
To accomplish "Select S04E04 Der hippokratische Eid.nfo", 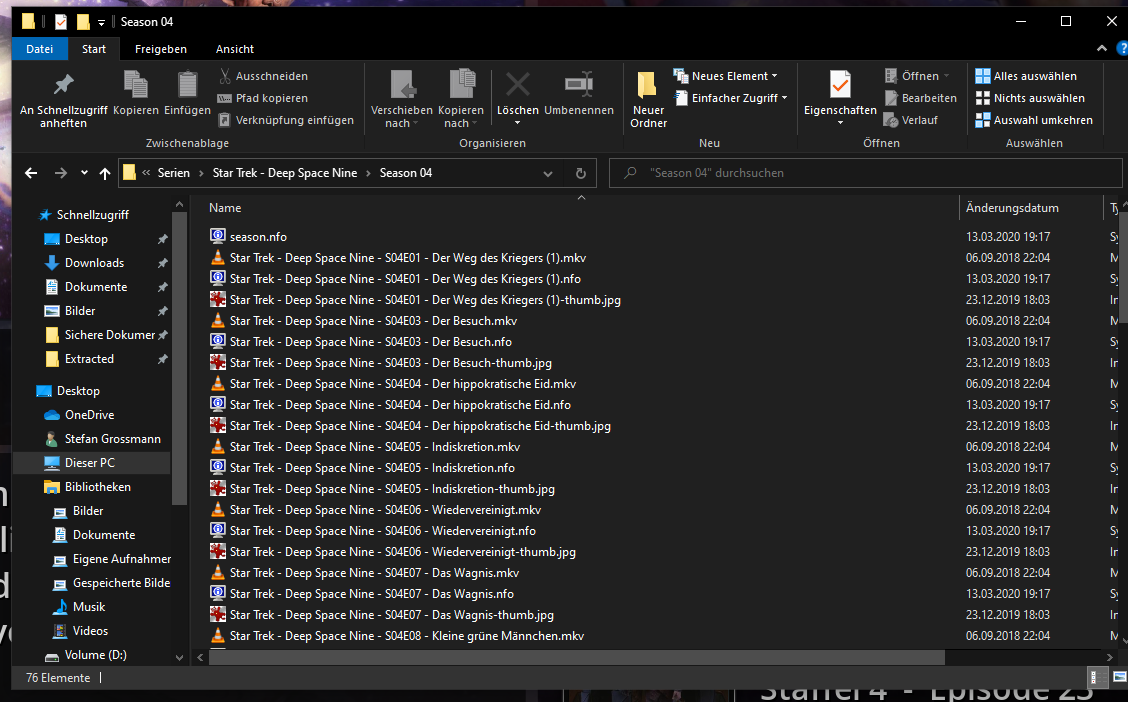I will (x=399, y=405).
